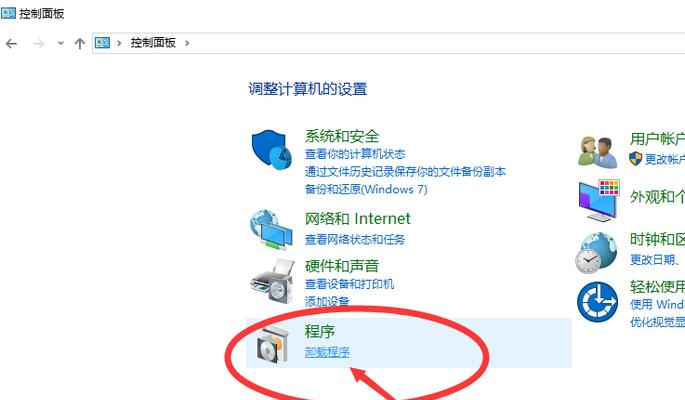Open the Clock and Region globe icon
685x400 pixels.
[596, 253]
